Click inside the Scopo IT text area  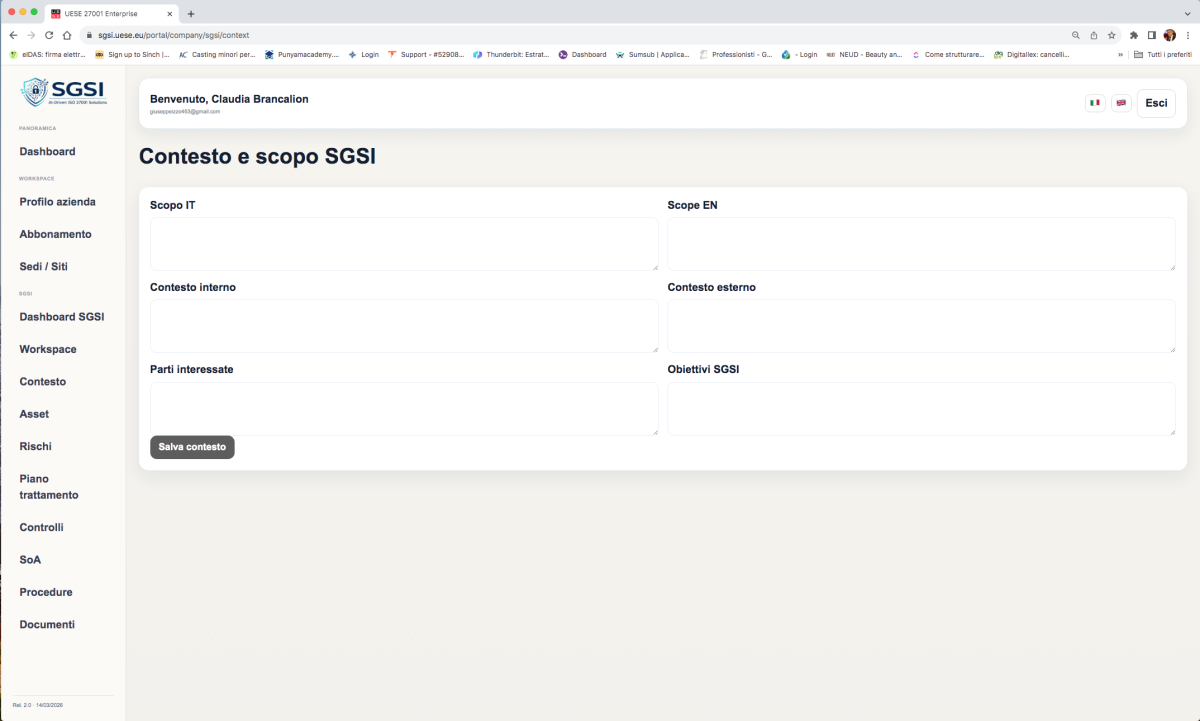pyautogui.click(x=403, y=243)
